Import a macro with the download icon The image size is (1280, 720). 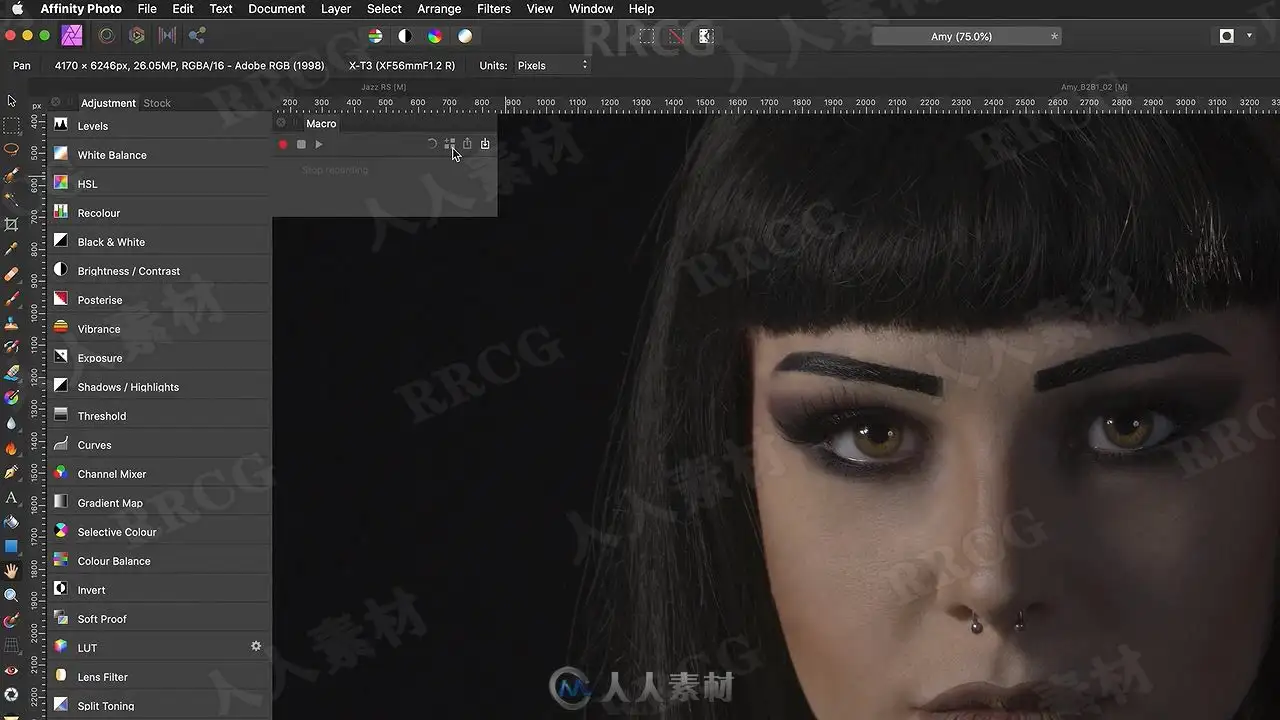click(485, 144)
